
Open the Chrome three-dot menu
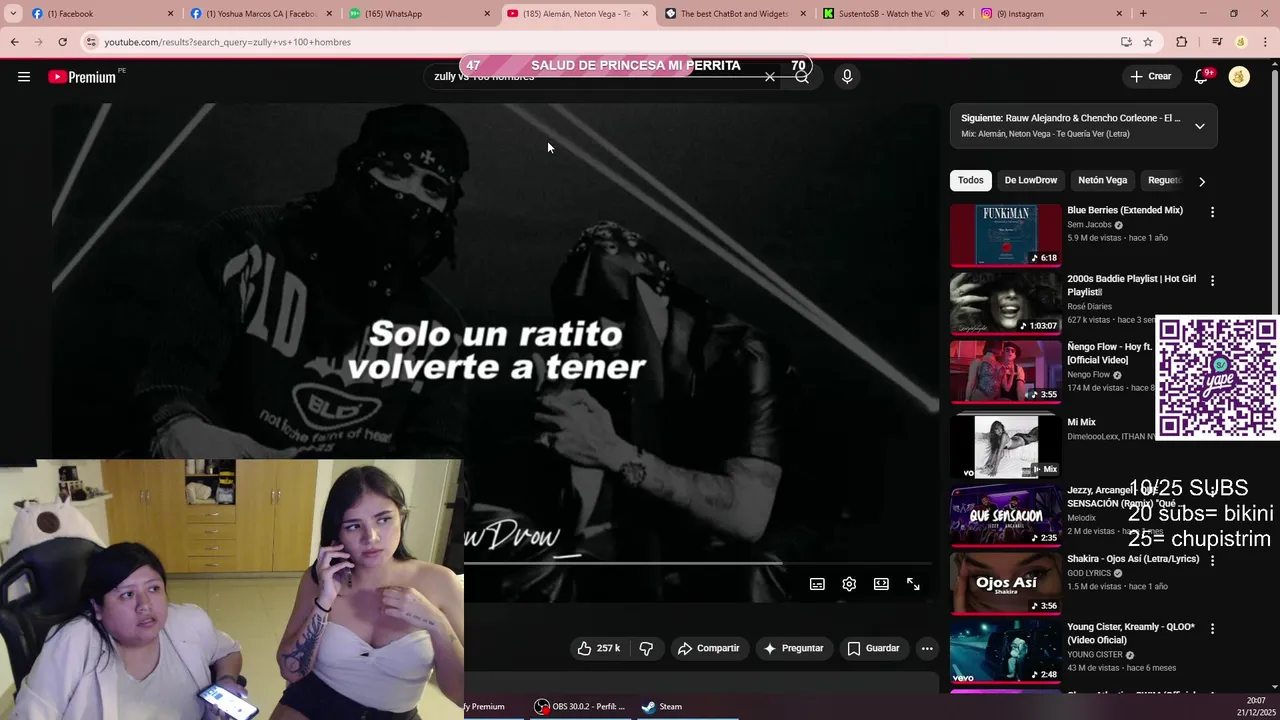1266,42
